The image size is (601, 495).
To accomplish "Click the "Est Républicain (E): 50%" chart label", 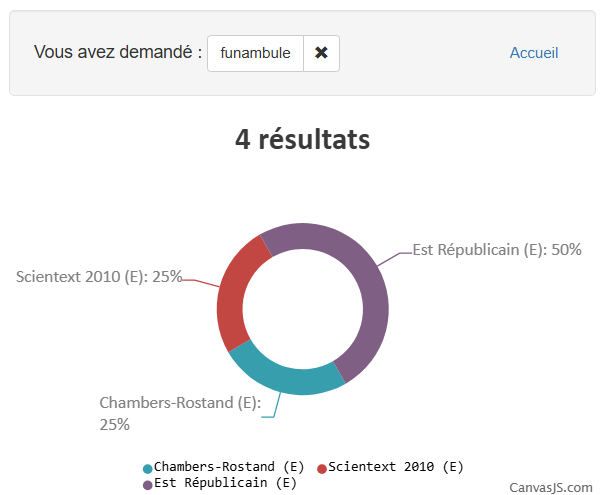I will tap(497, 250).
